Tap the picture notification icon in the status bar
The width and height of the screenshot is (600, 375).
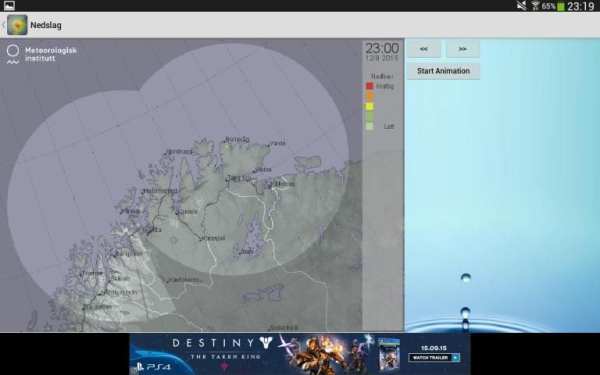(9, 6)
